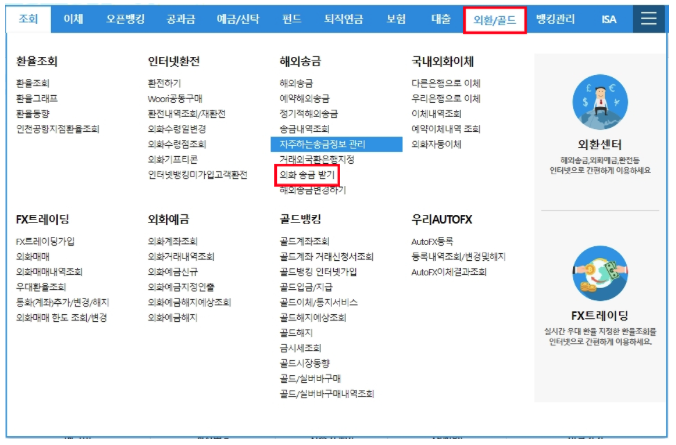
Task: Open the 오픈뱅킹 menu
Action: coord(125,19)
